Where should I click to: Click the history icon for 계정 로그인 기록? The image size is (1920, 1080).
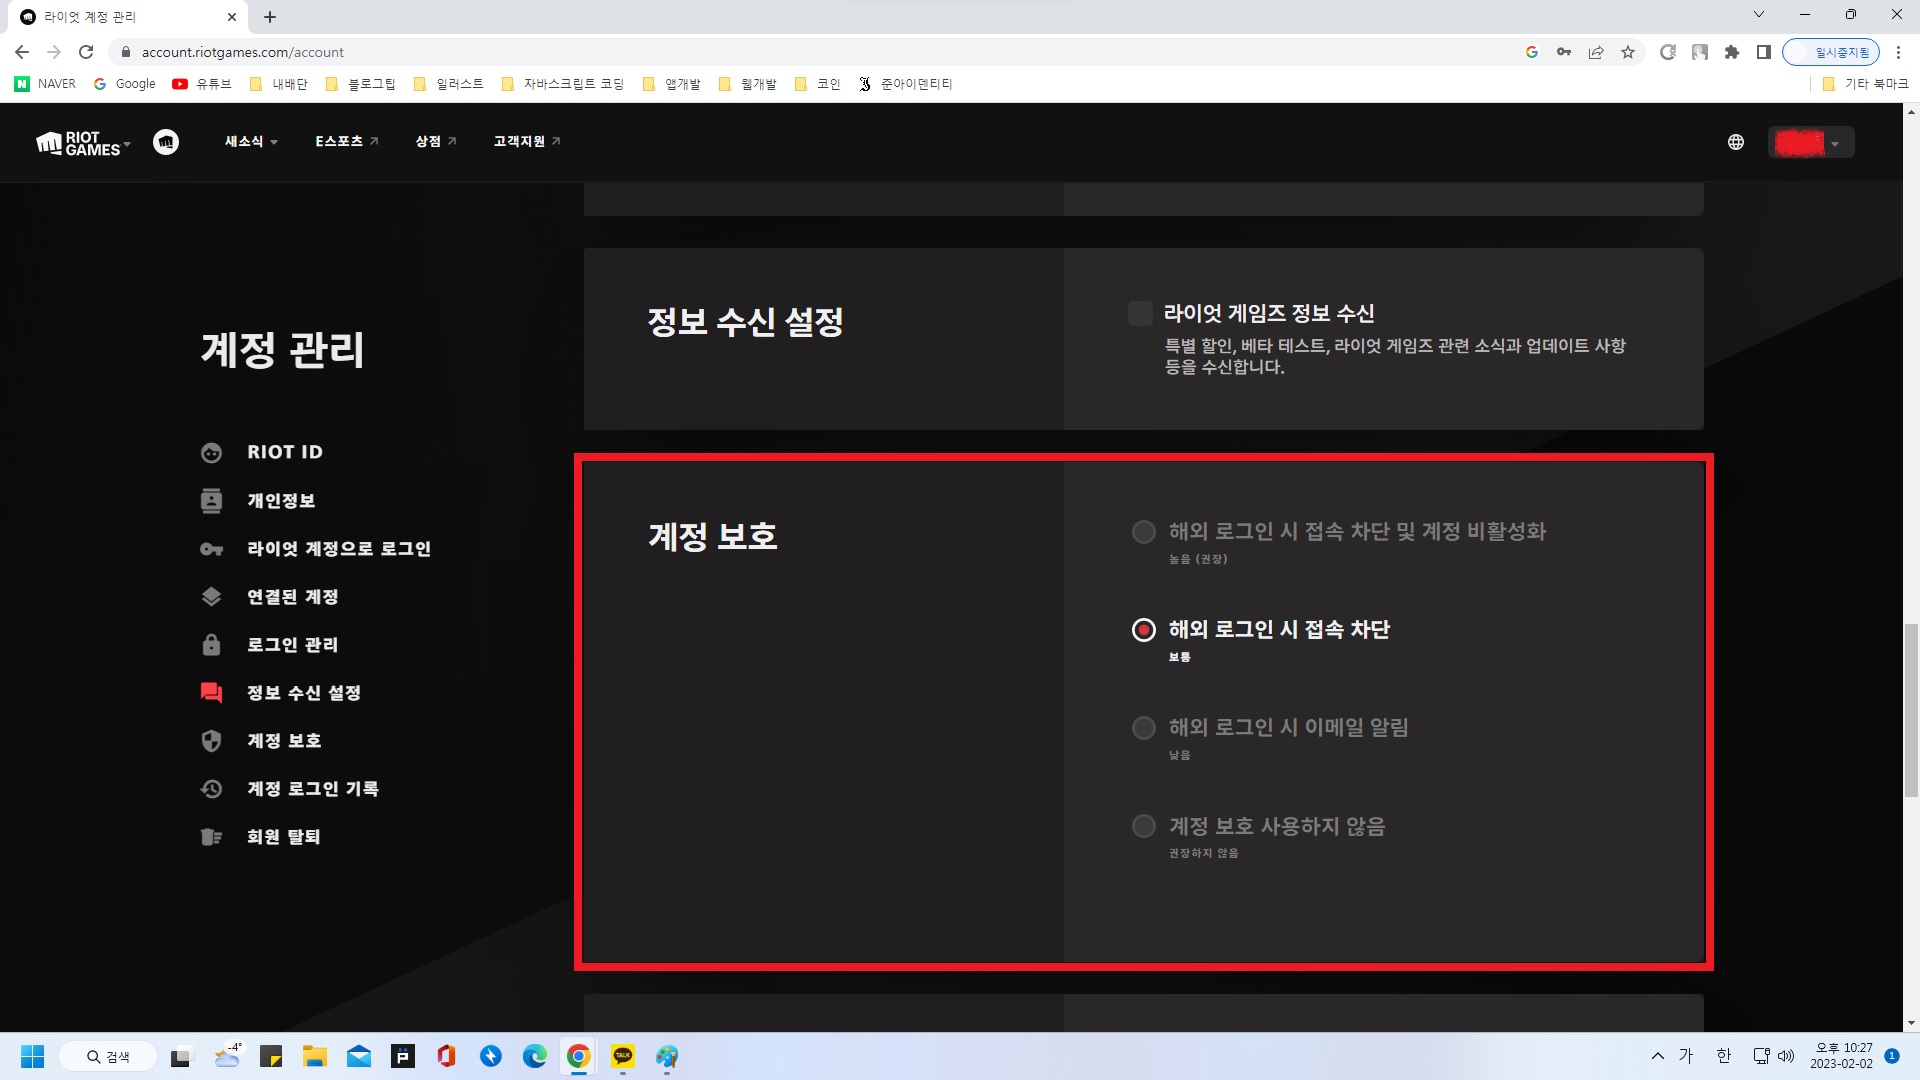coord(211,789)
